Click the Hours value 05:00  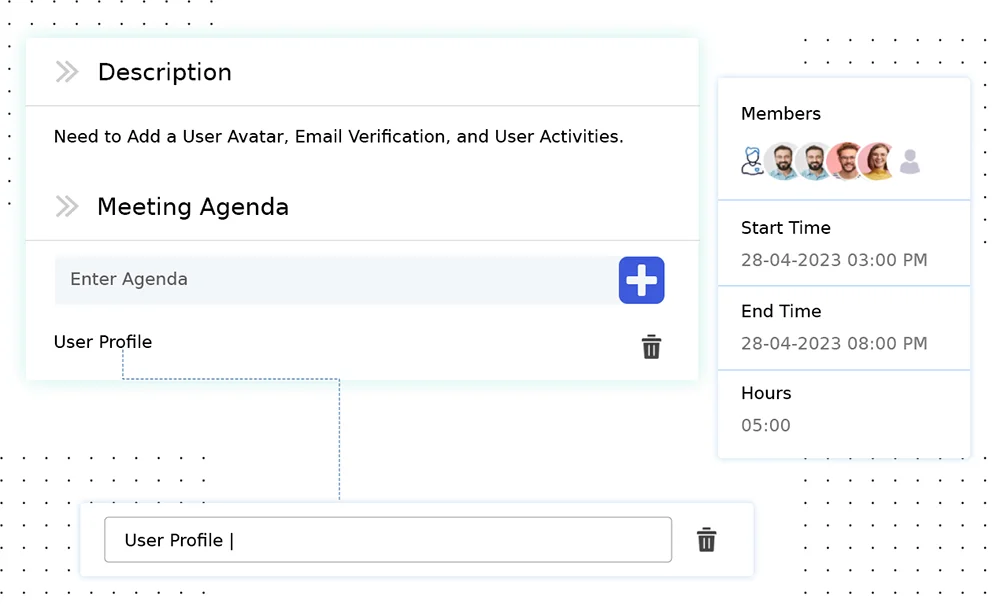766,425
